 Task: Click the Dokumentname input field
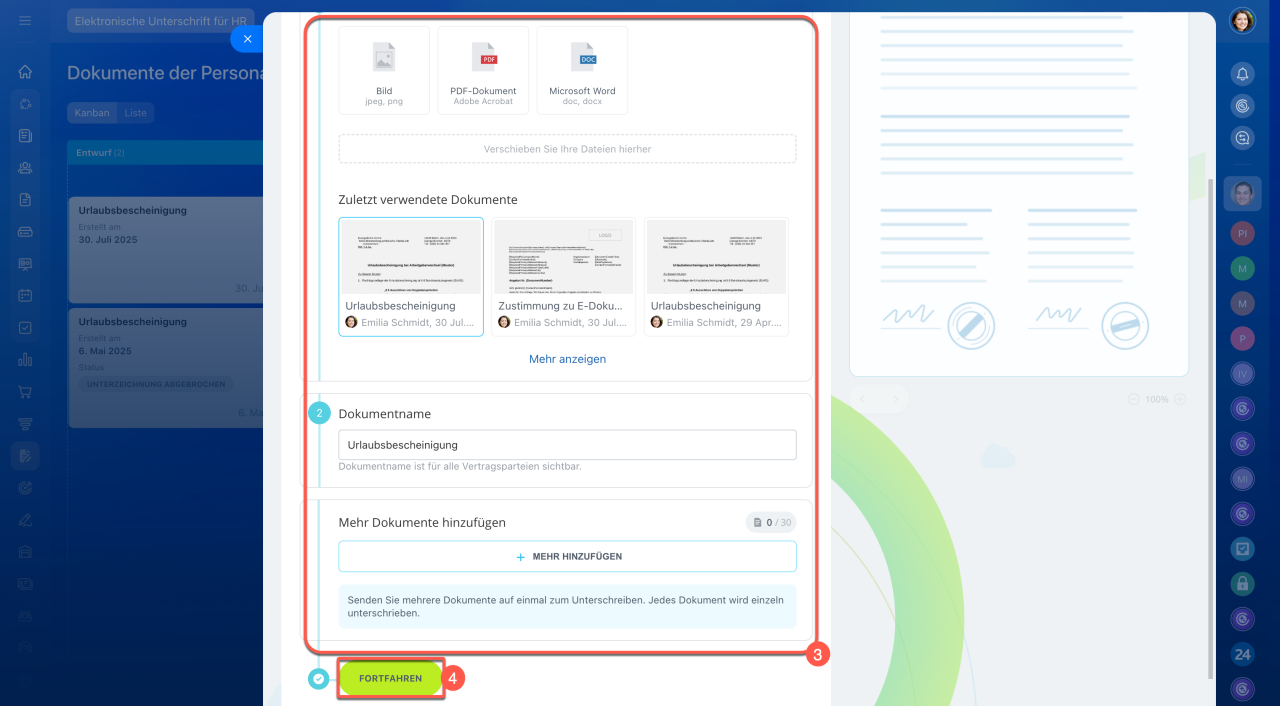click(x=567, y=445)
